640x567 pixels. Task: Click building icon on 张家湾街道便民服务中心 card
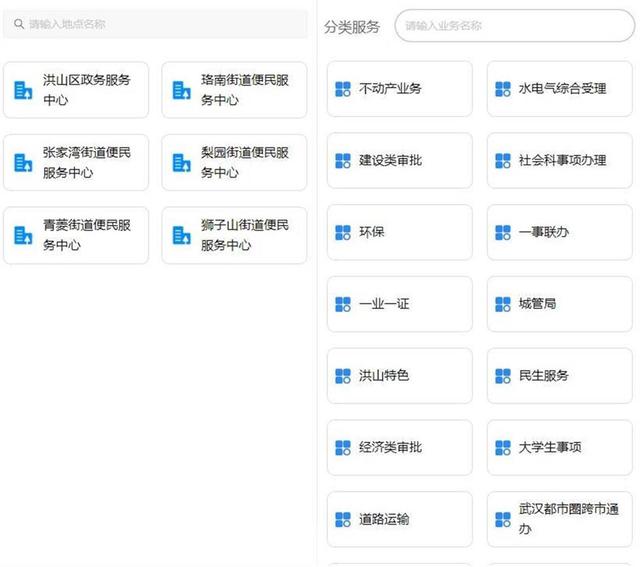click(23, 162)
